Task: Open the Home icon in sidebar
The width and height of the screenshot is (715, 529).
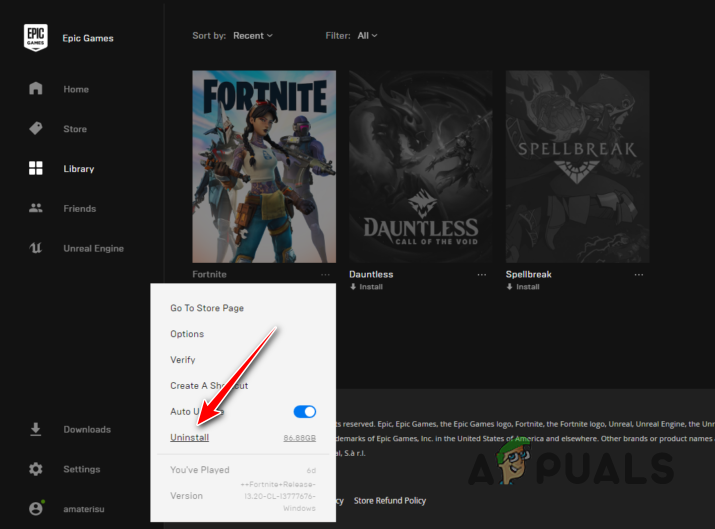Action: [x=36, y=88]
